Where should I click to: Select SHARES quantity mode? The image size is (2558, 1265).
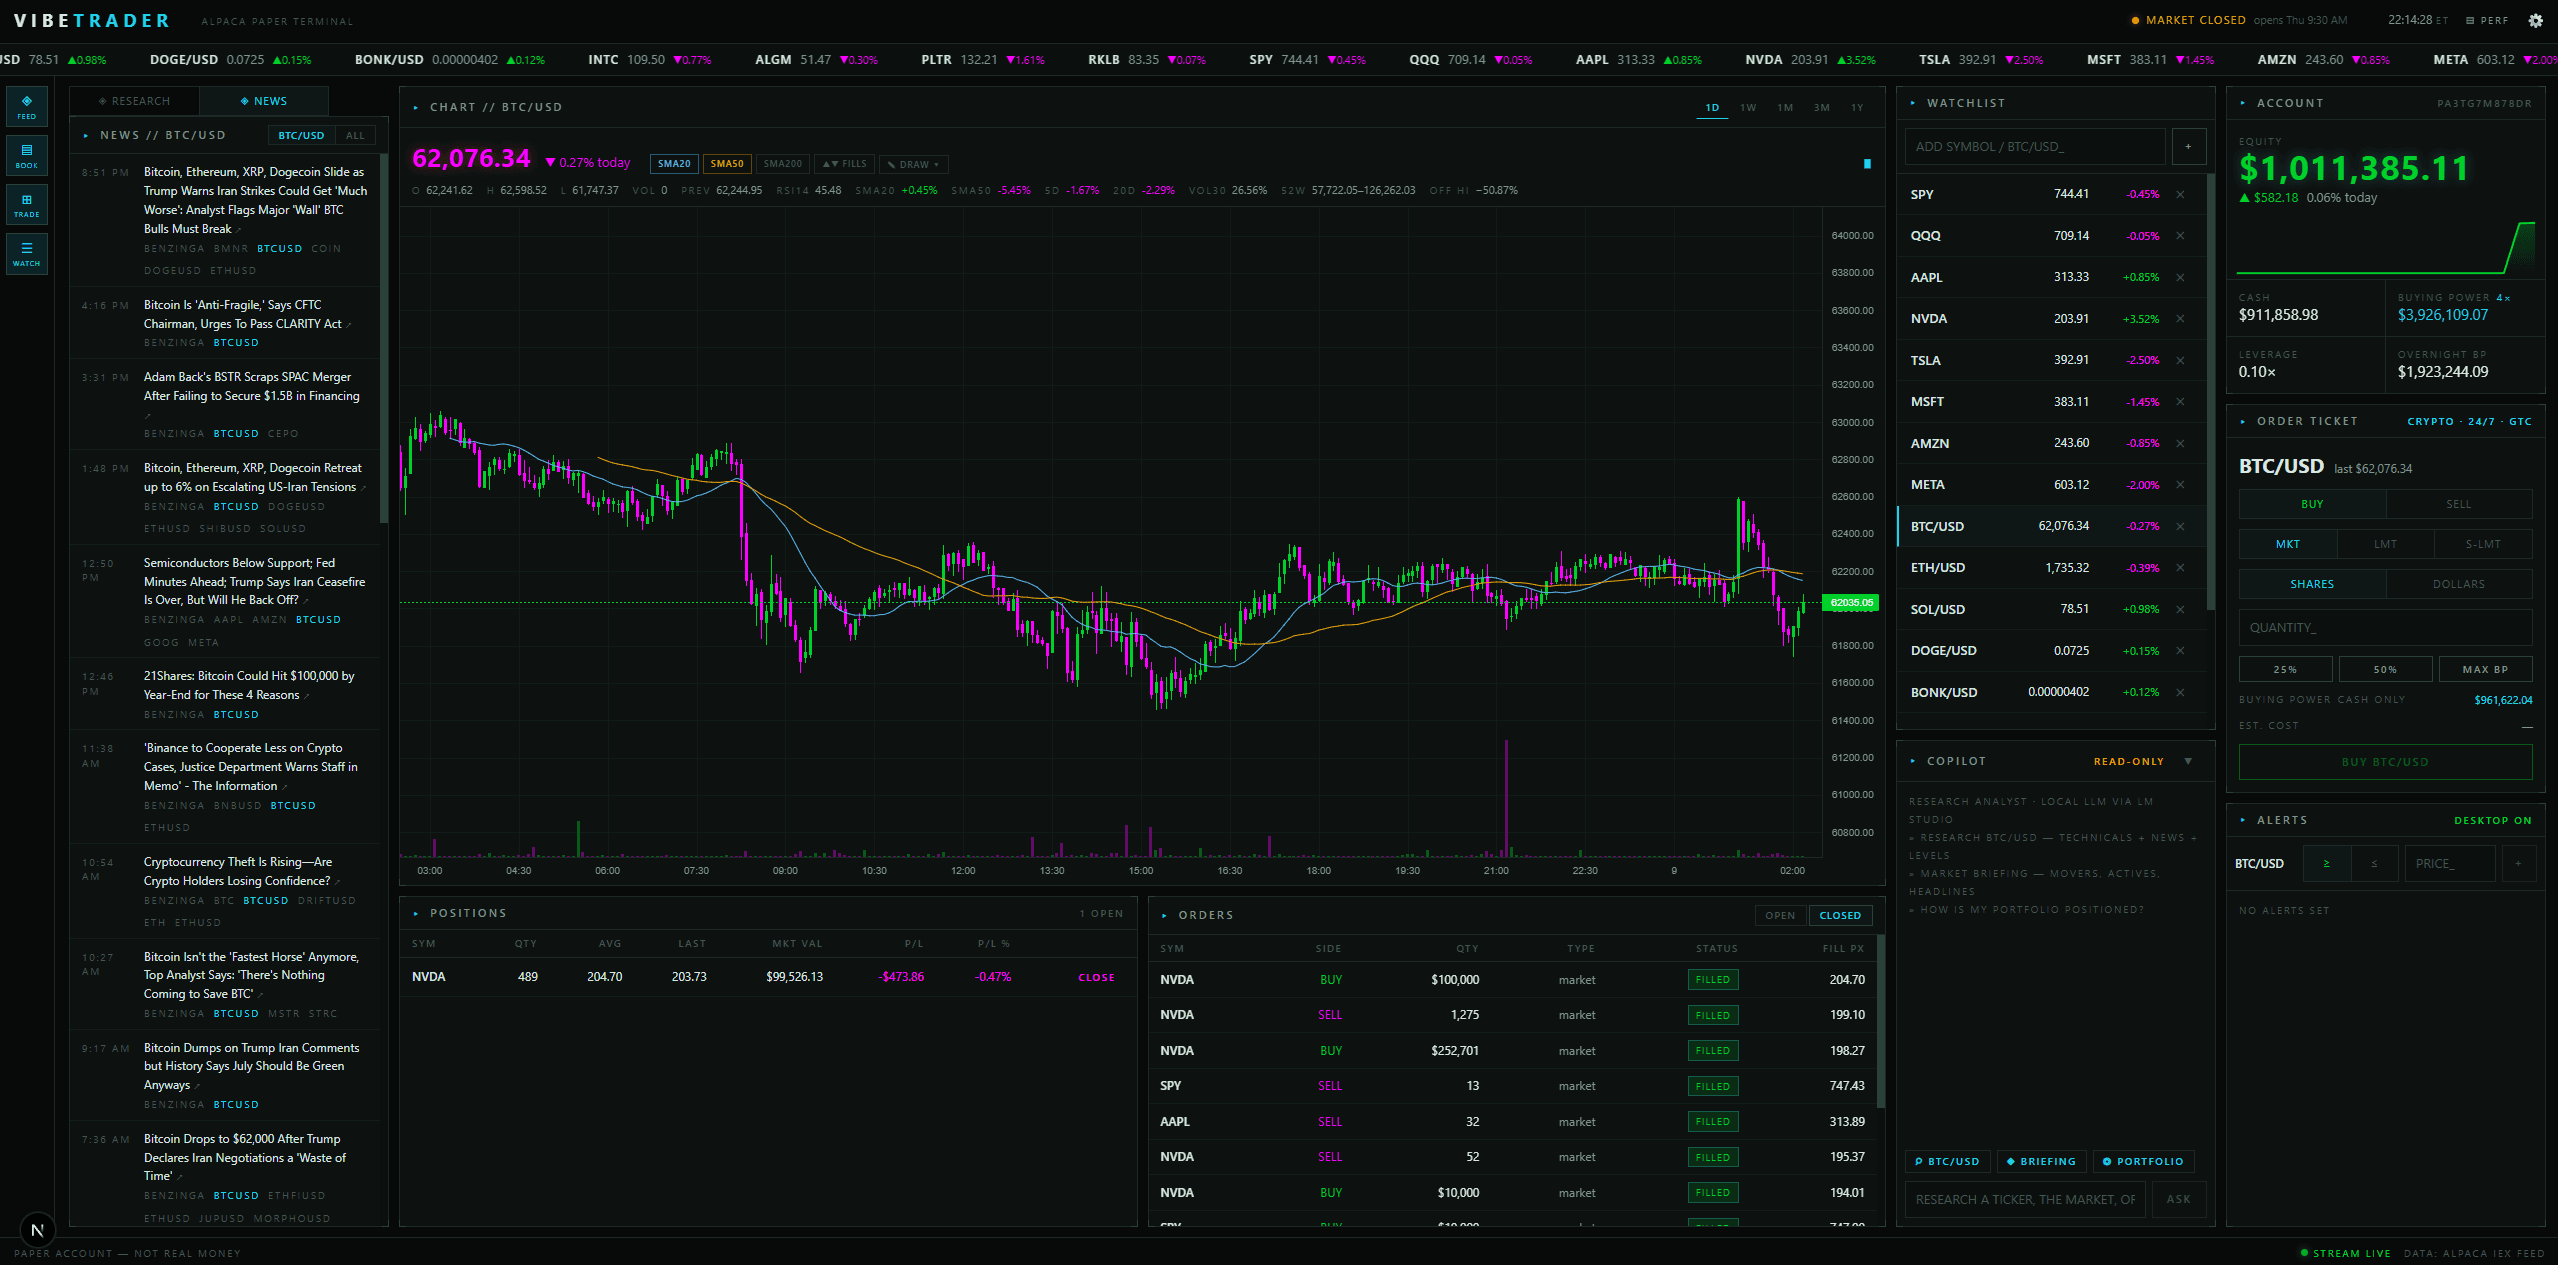coord(2312,584)
